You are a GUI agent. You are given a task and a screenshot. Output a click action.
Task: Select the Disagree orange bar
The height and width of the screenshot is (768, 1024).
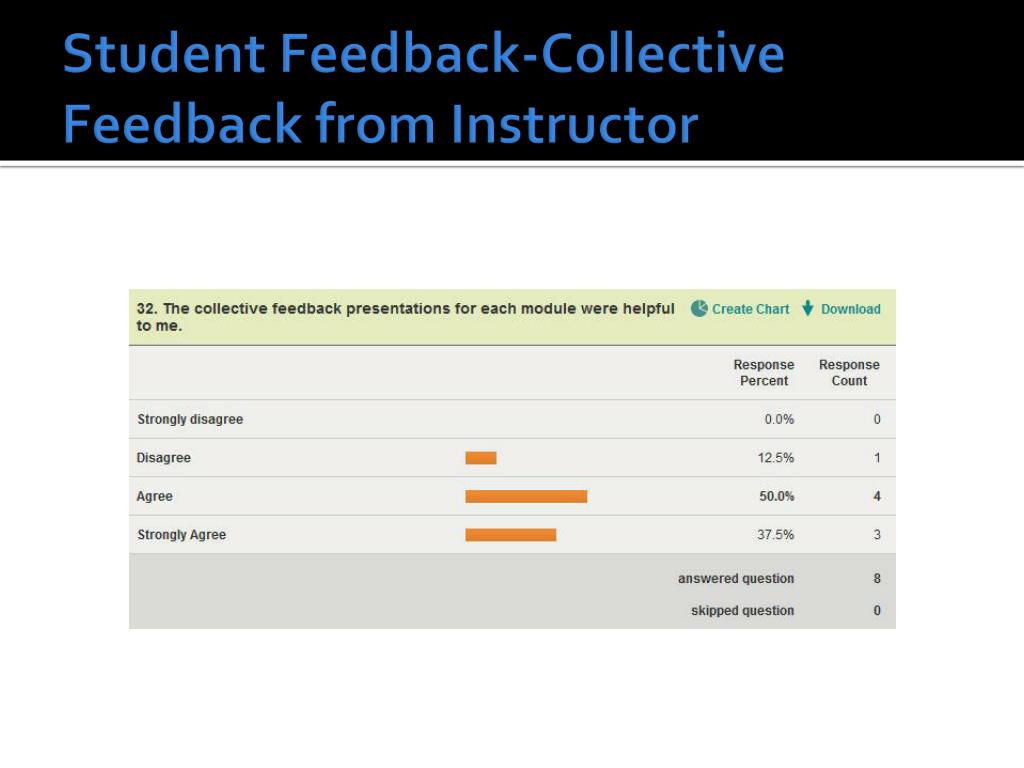(481, 458)
